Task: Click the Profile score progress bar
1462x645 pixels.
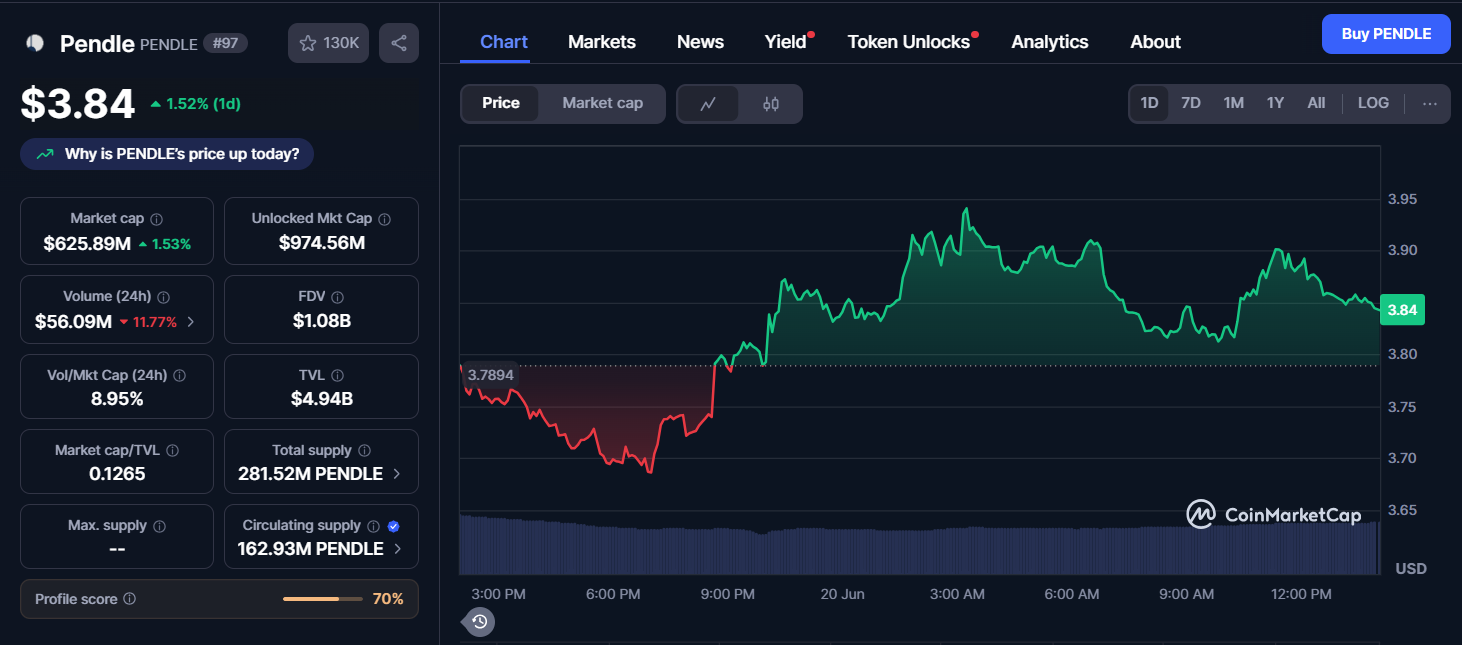Action: [x=325, y=599]
